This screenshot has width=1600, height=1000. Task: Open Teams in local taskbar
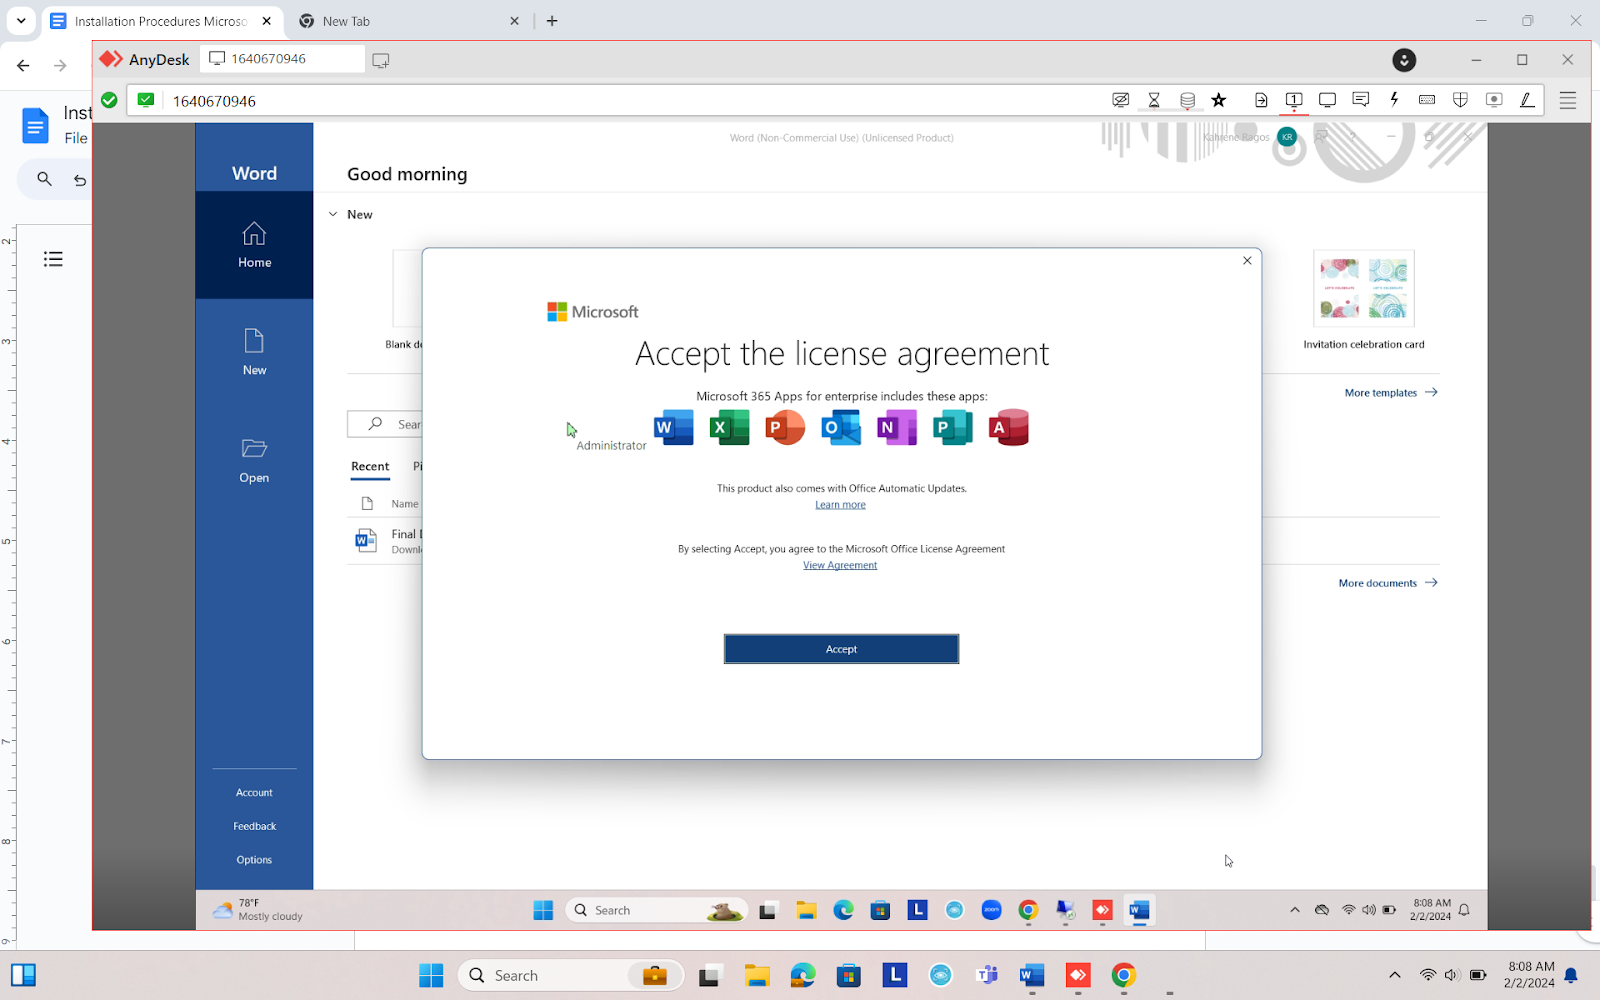click(987, 975)
